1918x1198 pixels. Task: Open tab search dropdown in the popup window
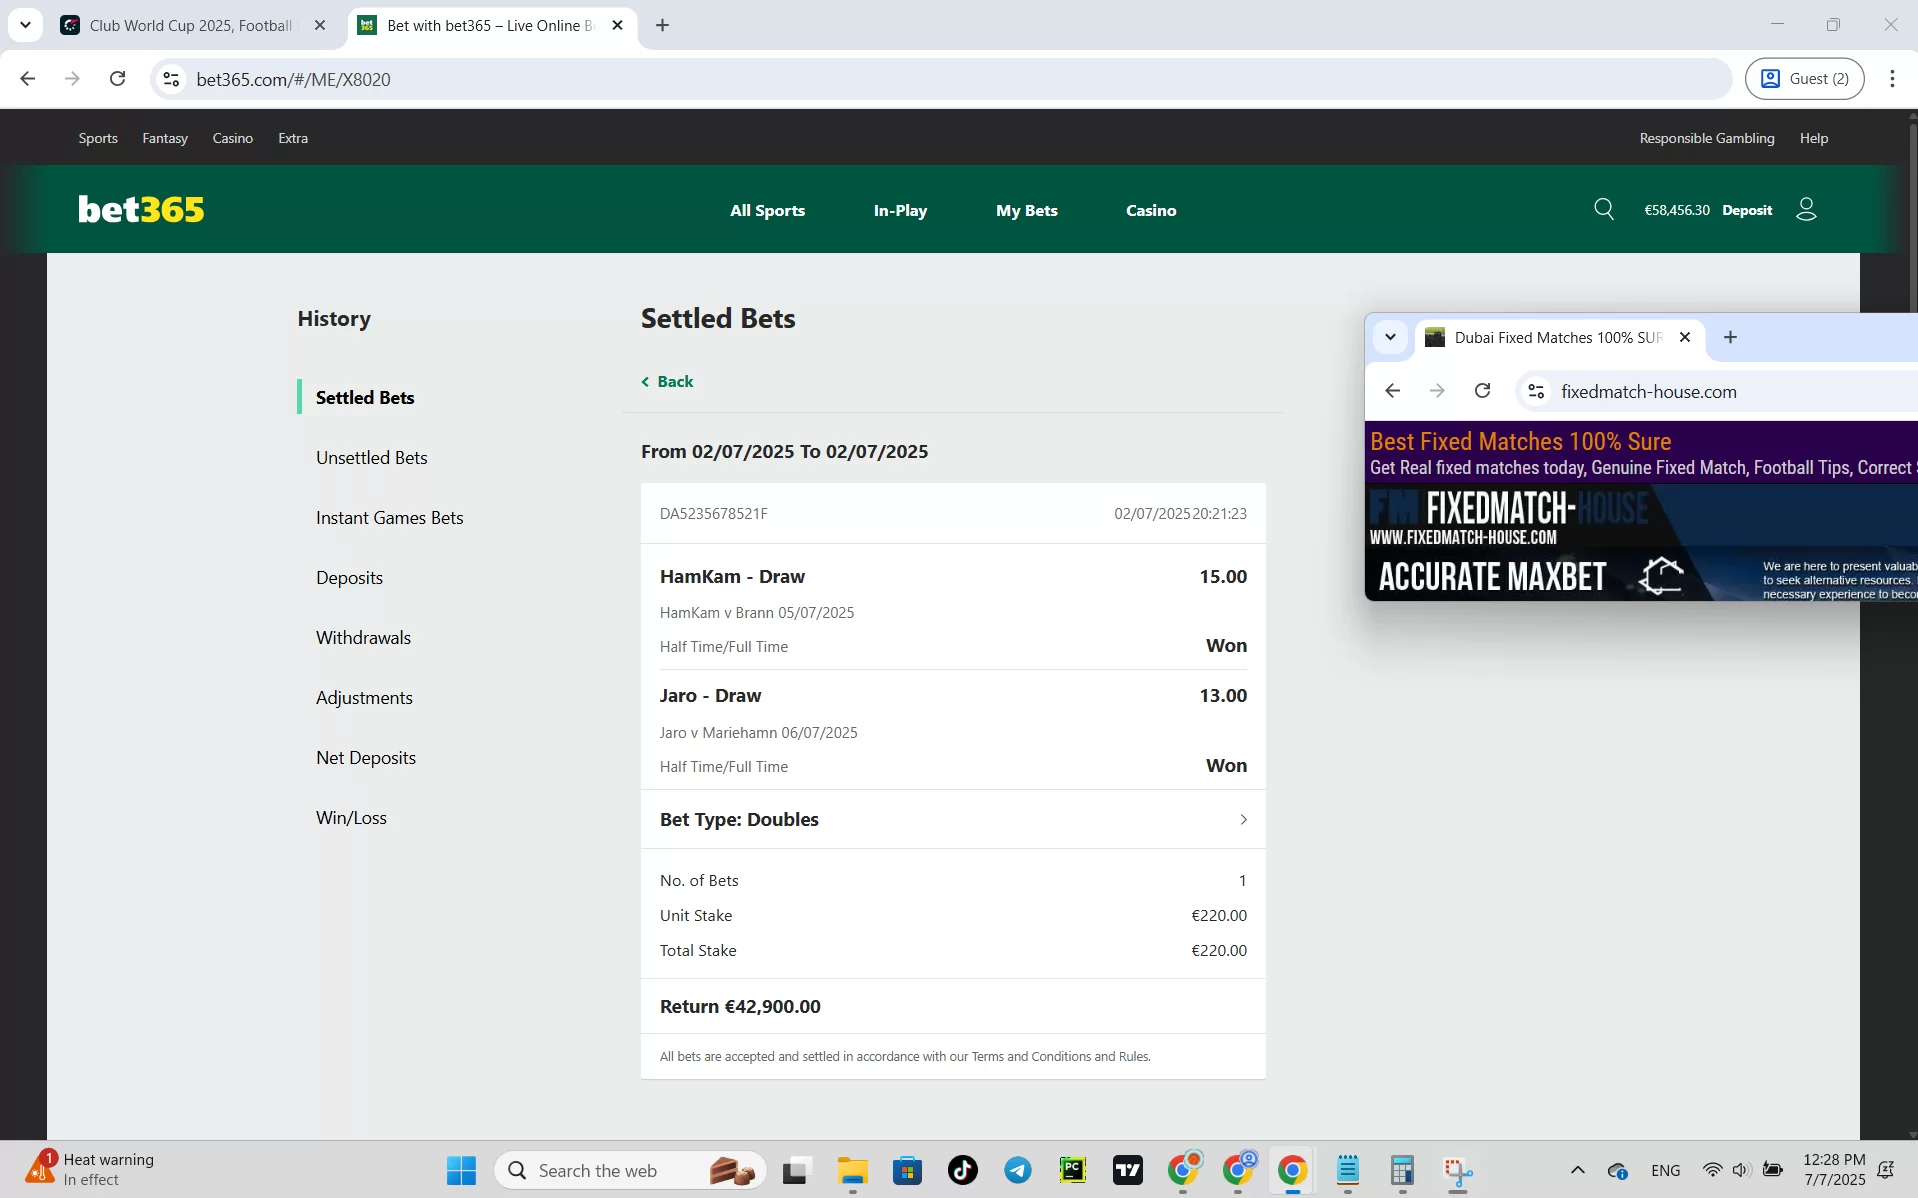click(x=1390, y=337)
